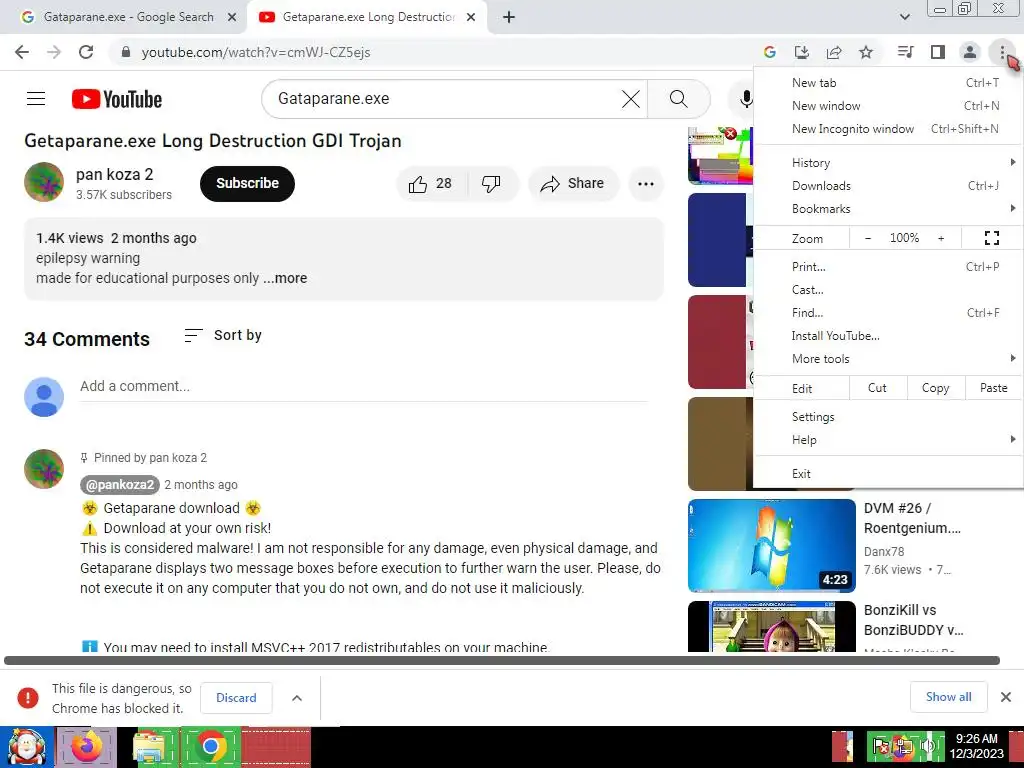Viewport: 1024px width, 768px height.
Task: Click the Google icon in the address bar
Action: point(769,52)
